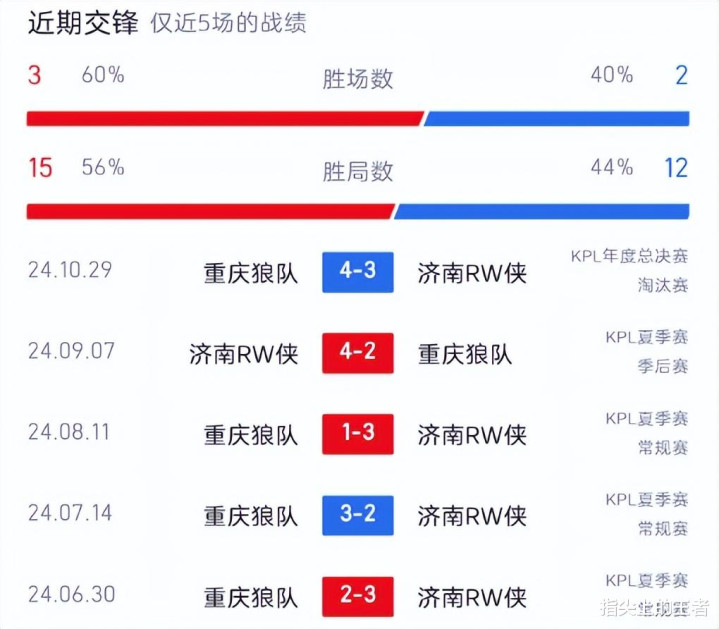Select the 1-3 score badge on 24.08.11
The height and width of the screenshot is (629, 719).
click(358, 434)
